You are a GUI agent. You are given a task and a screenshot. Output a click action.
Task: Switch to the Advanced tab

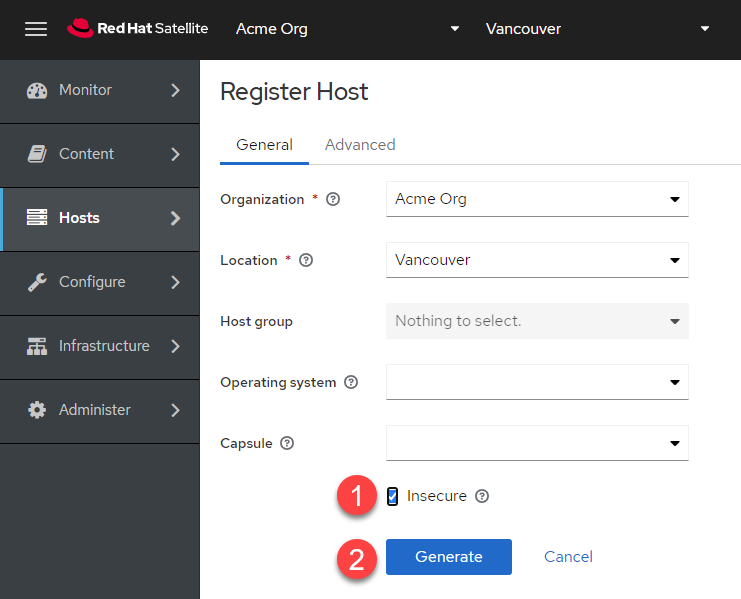coord(360,145)
